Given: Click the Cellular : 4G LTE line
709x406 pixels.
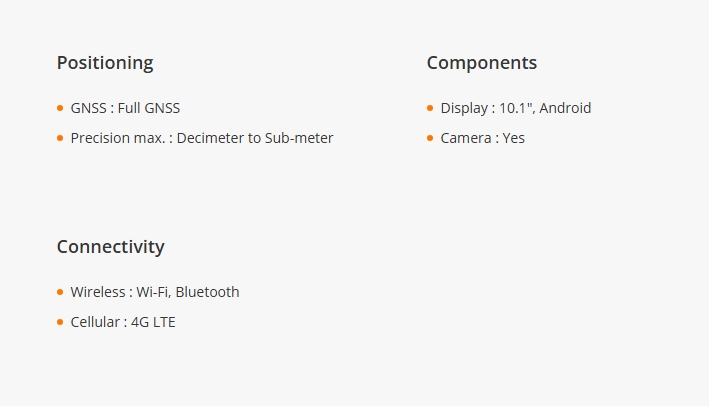Looking at the screenshot, I should (x=123, y=322).
